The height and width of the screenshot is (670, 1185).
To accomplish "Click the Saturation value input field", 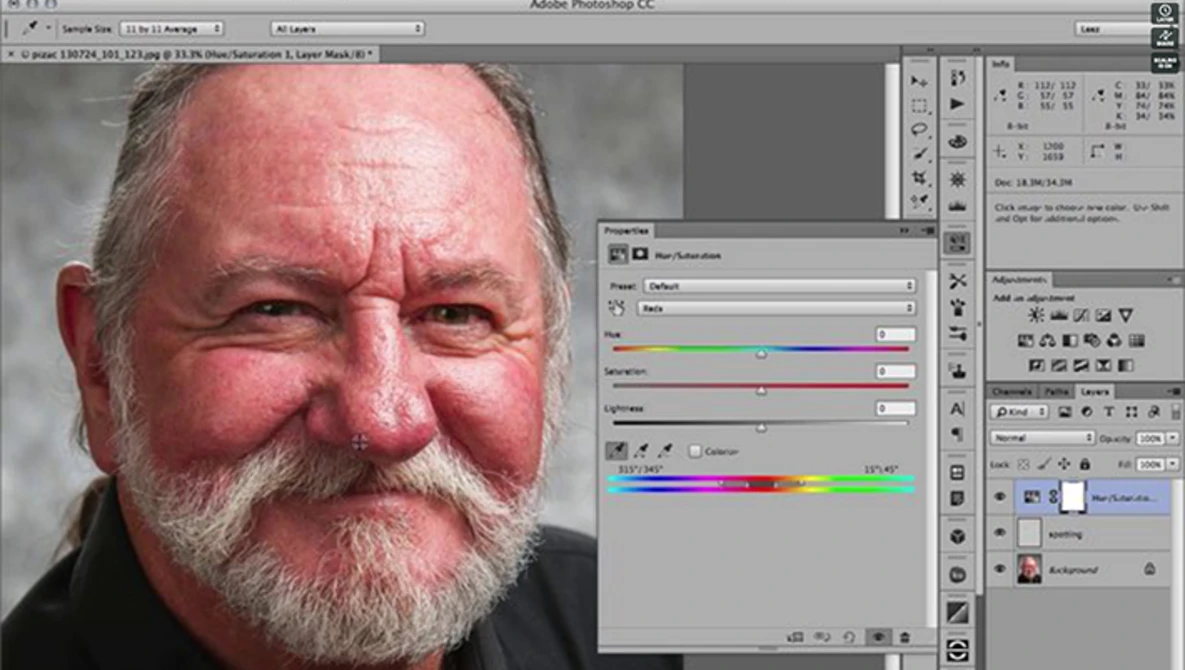I will [896, 371].
